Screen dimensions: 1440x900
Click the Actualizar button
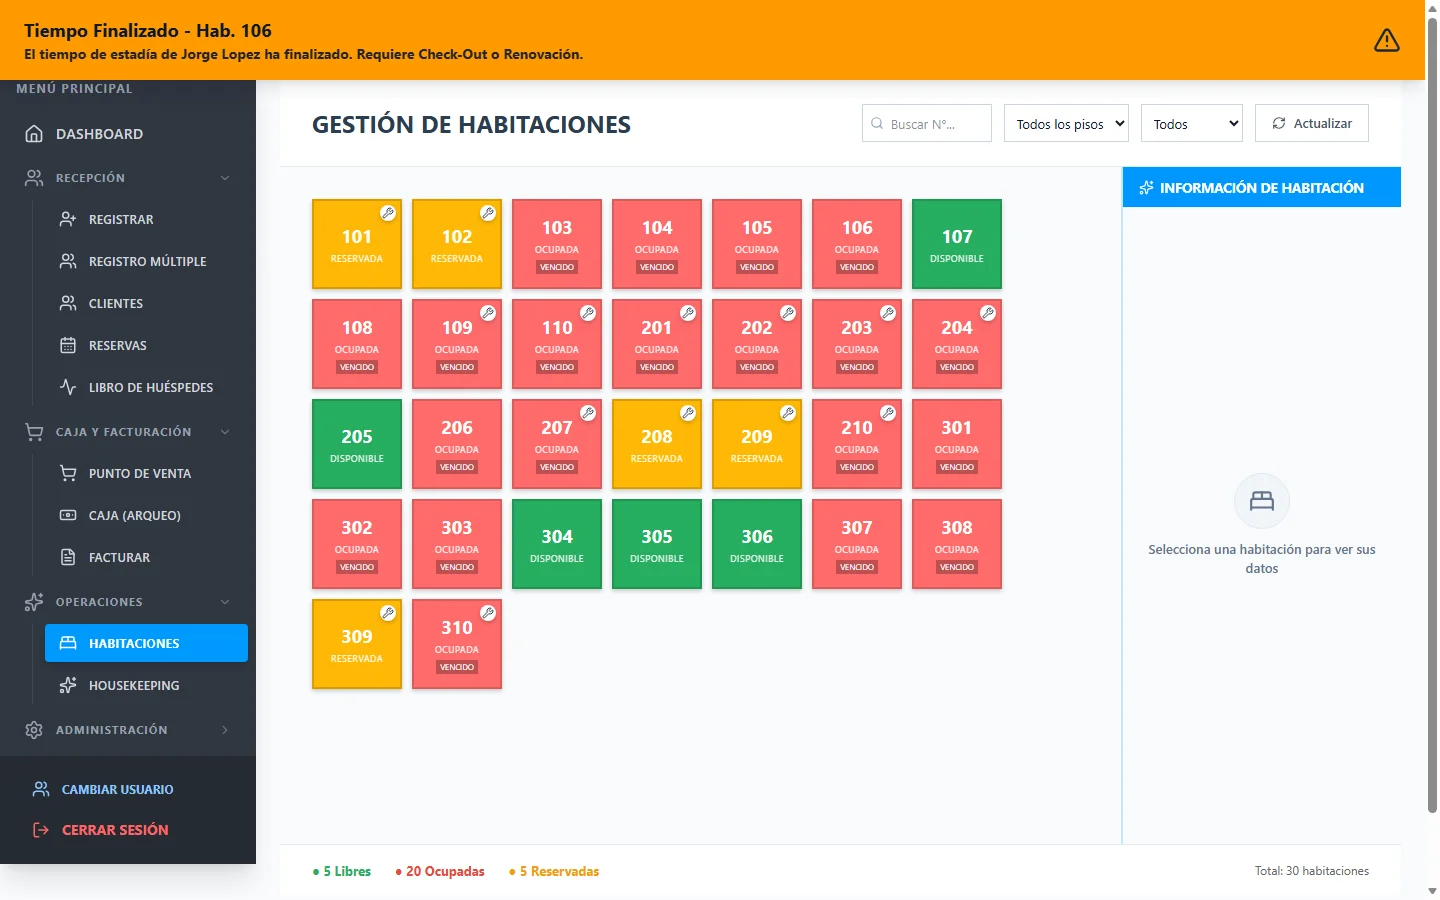pyautogui.click(x=1312, y=123)
